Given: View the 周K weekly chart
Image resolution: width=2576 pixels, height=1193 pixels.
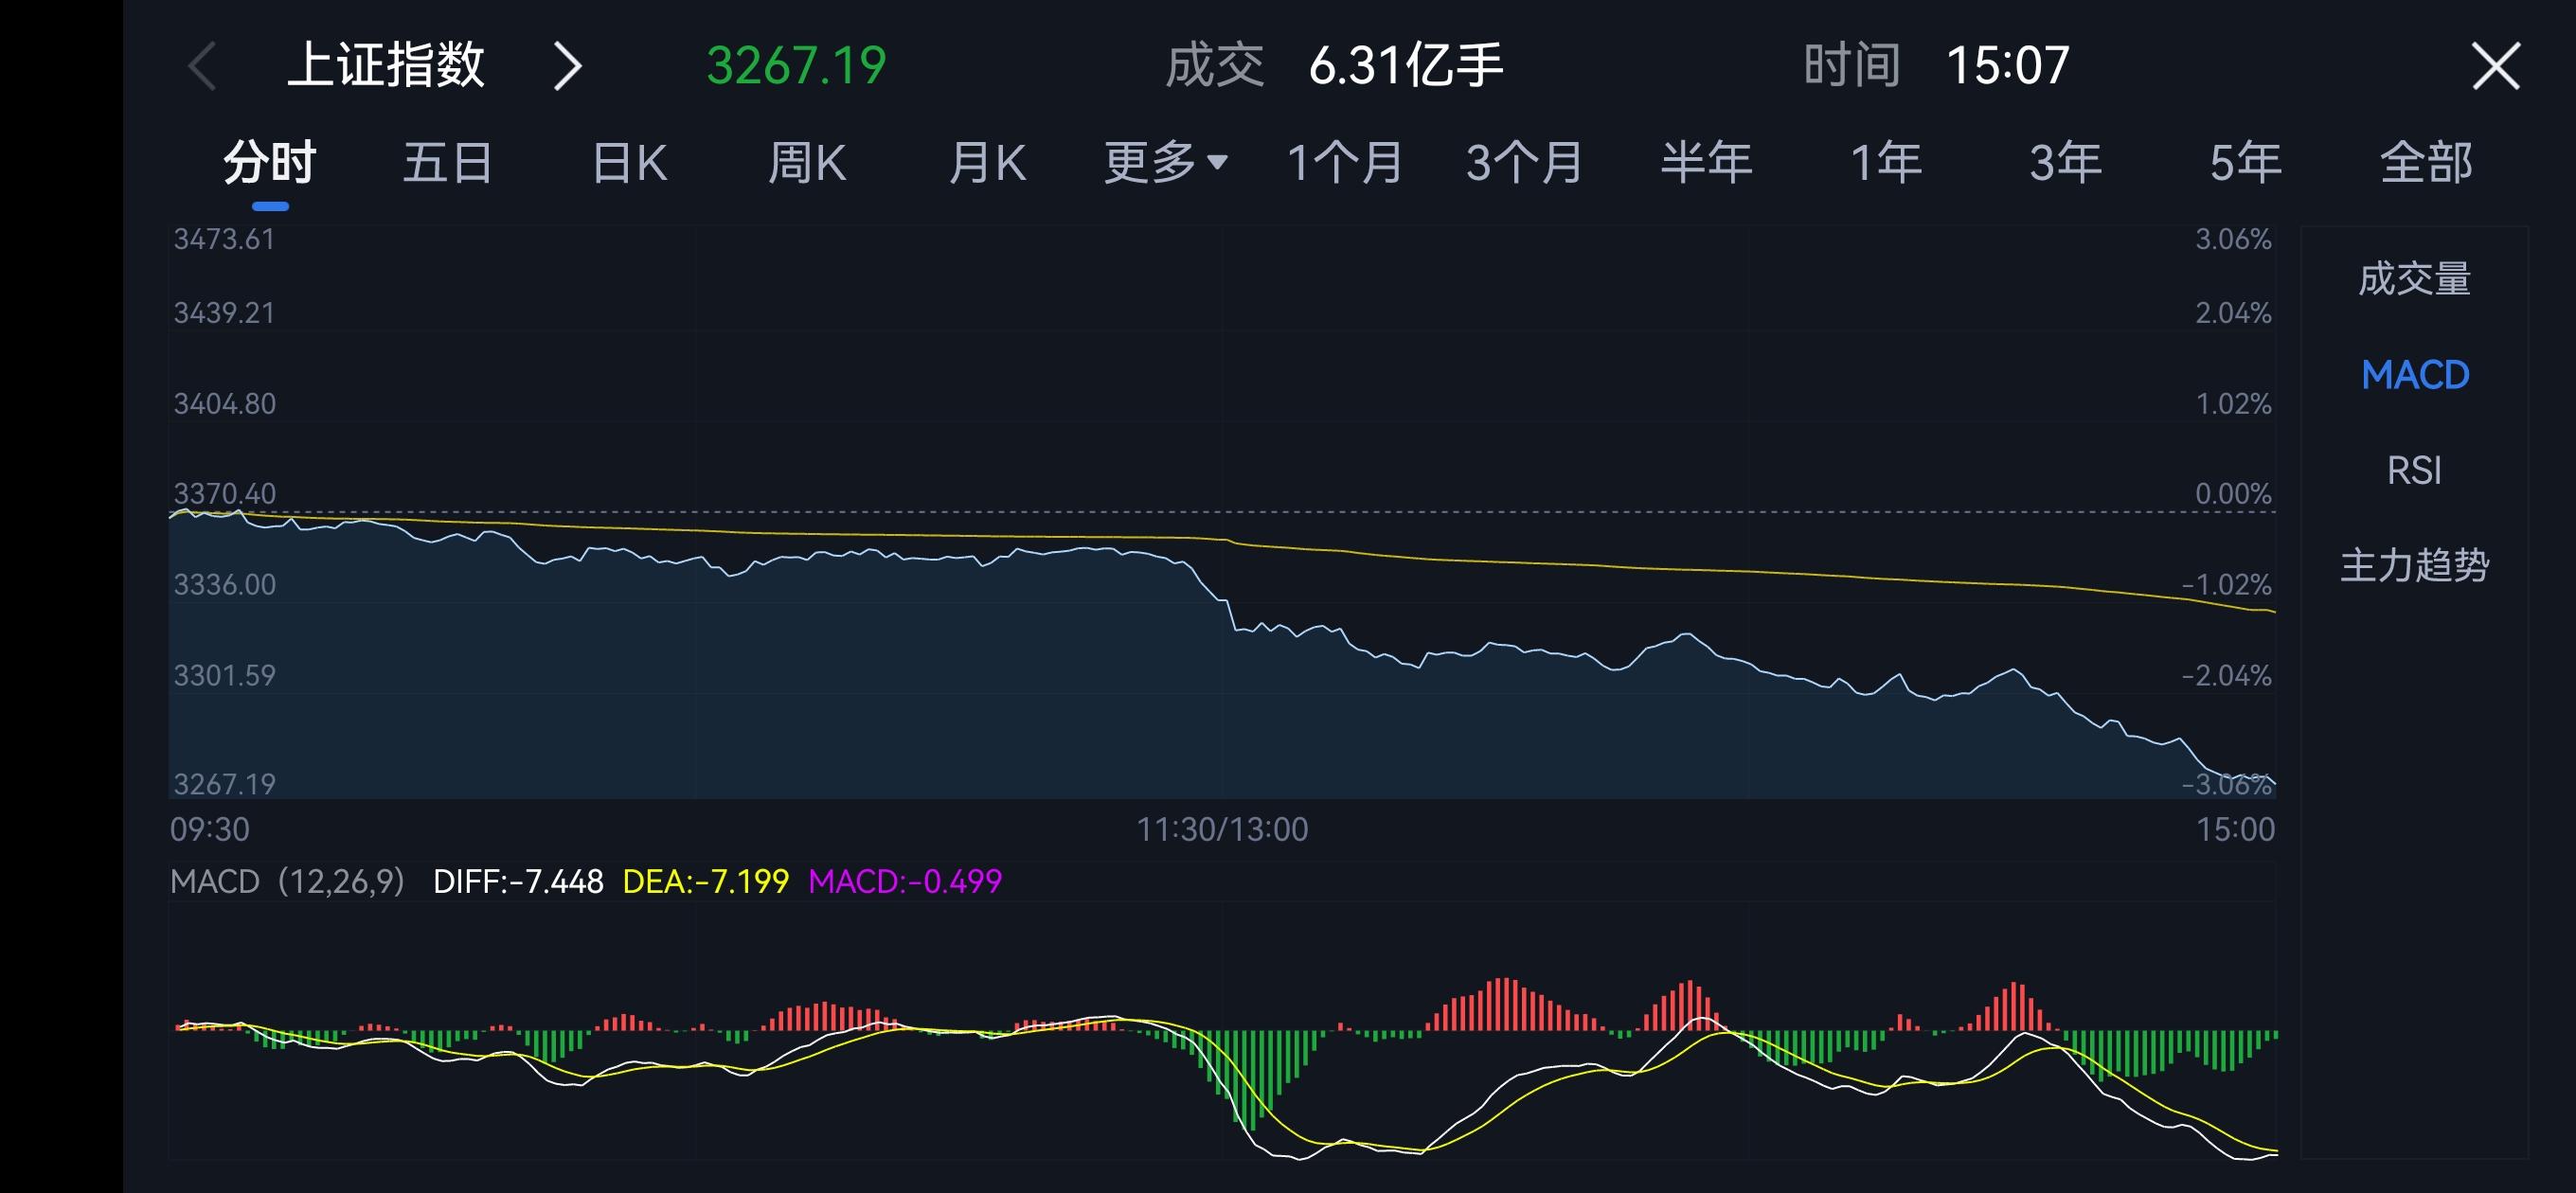Looking at the screenshot, I should [808, 162].
